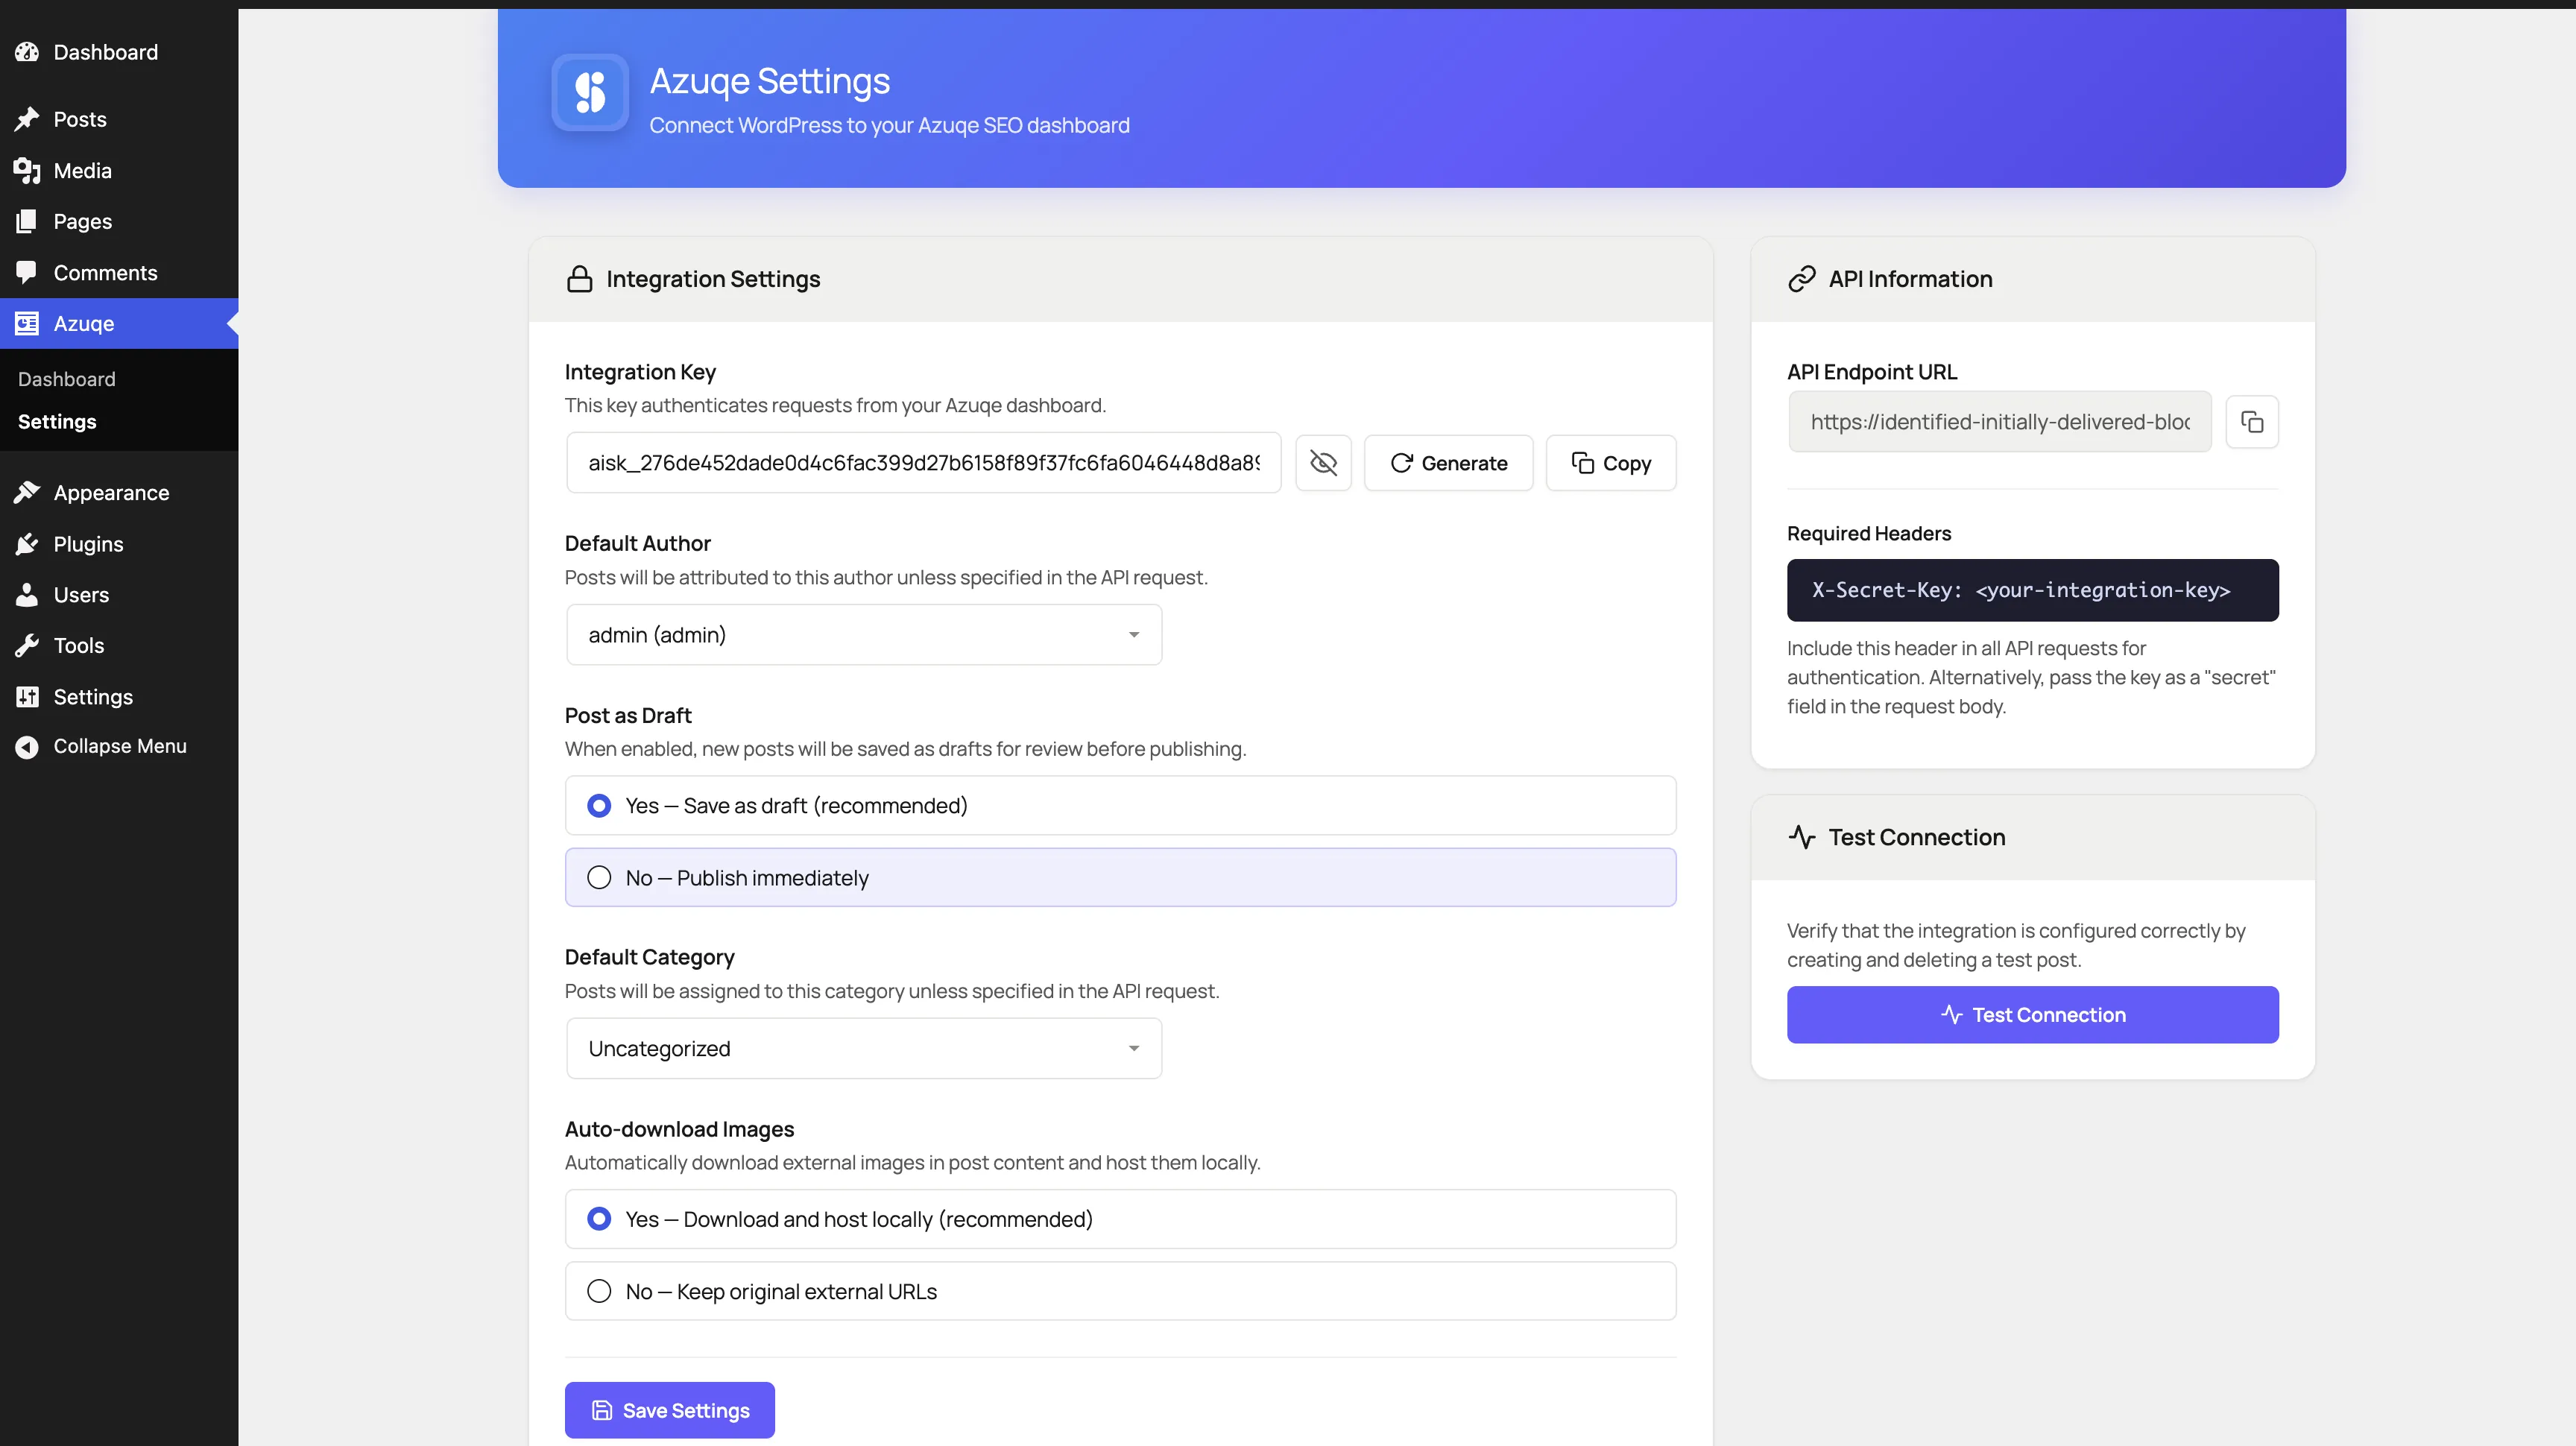Open Comments in the admin menu
The width and height of the screenshot is (2576, 1446).
click(119, 273)
